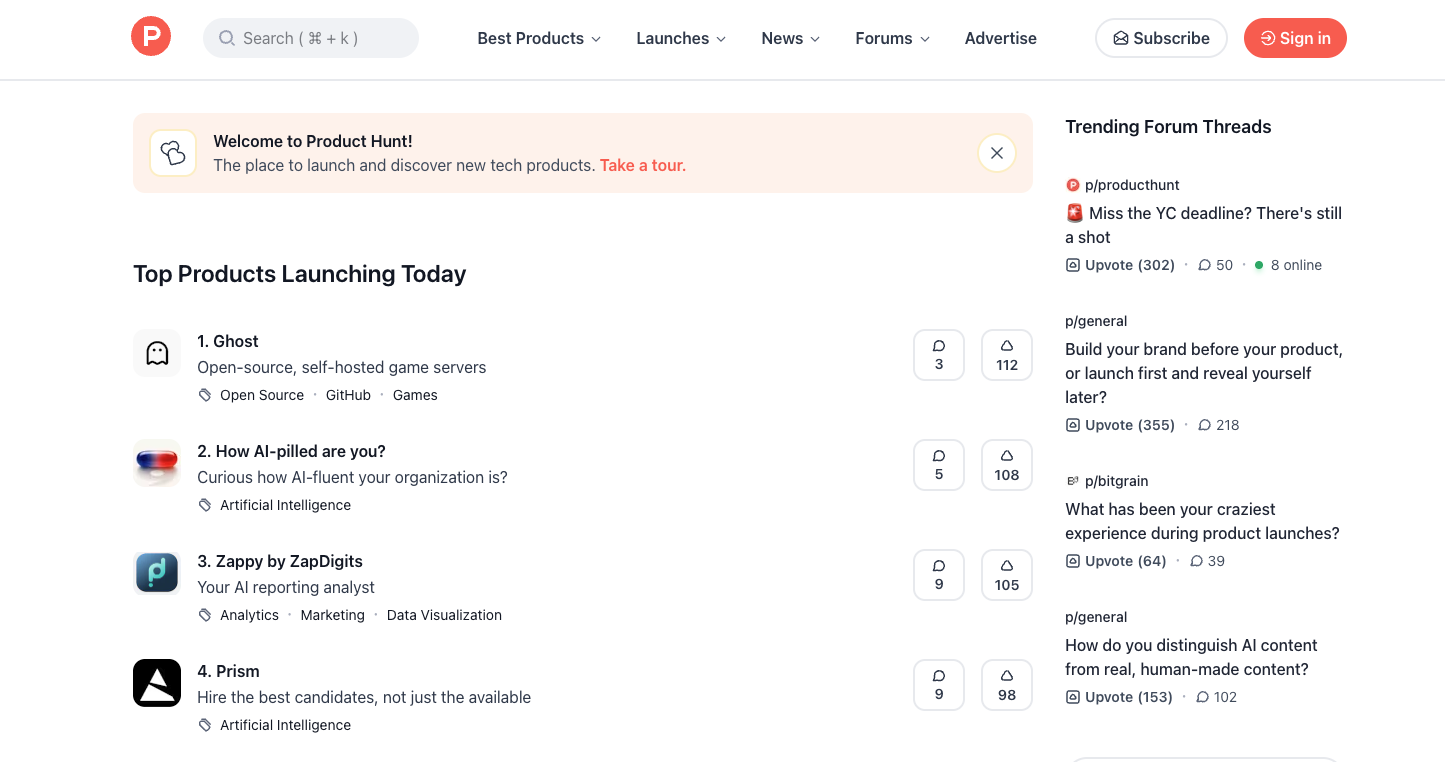Select the Sign in button
This screenshot has width=1445, height=762.
click(1295, 38)
